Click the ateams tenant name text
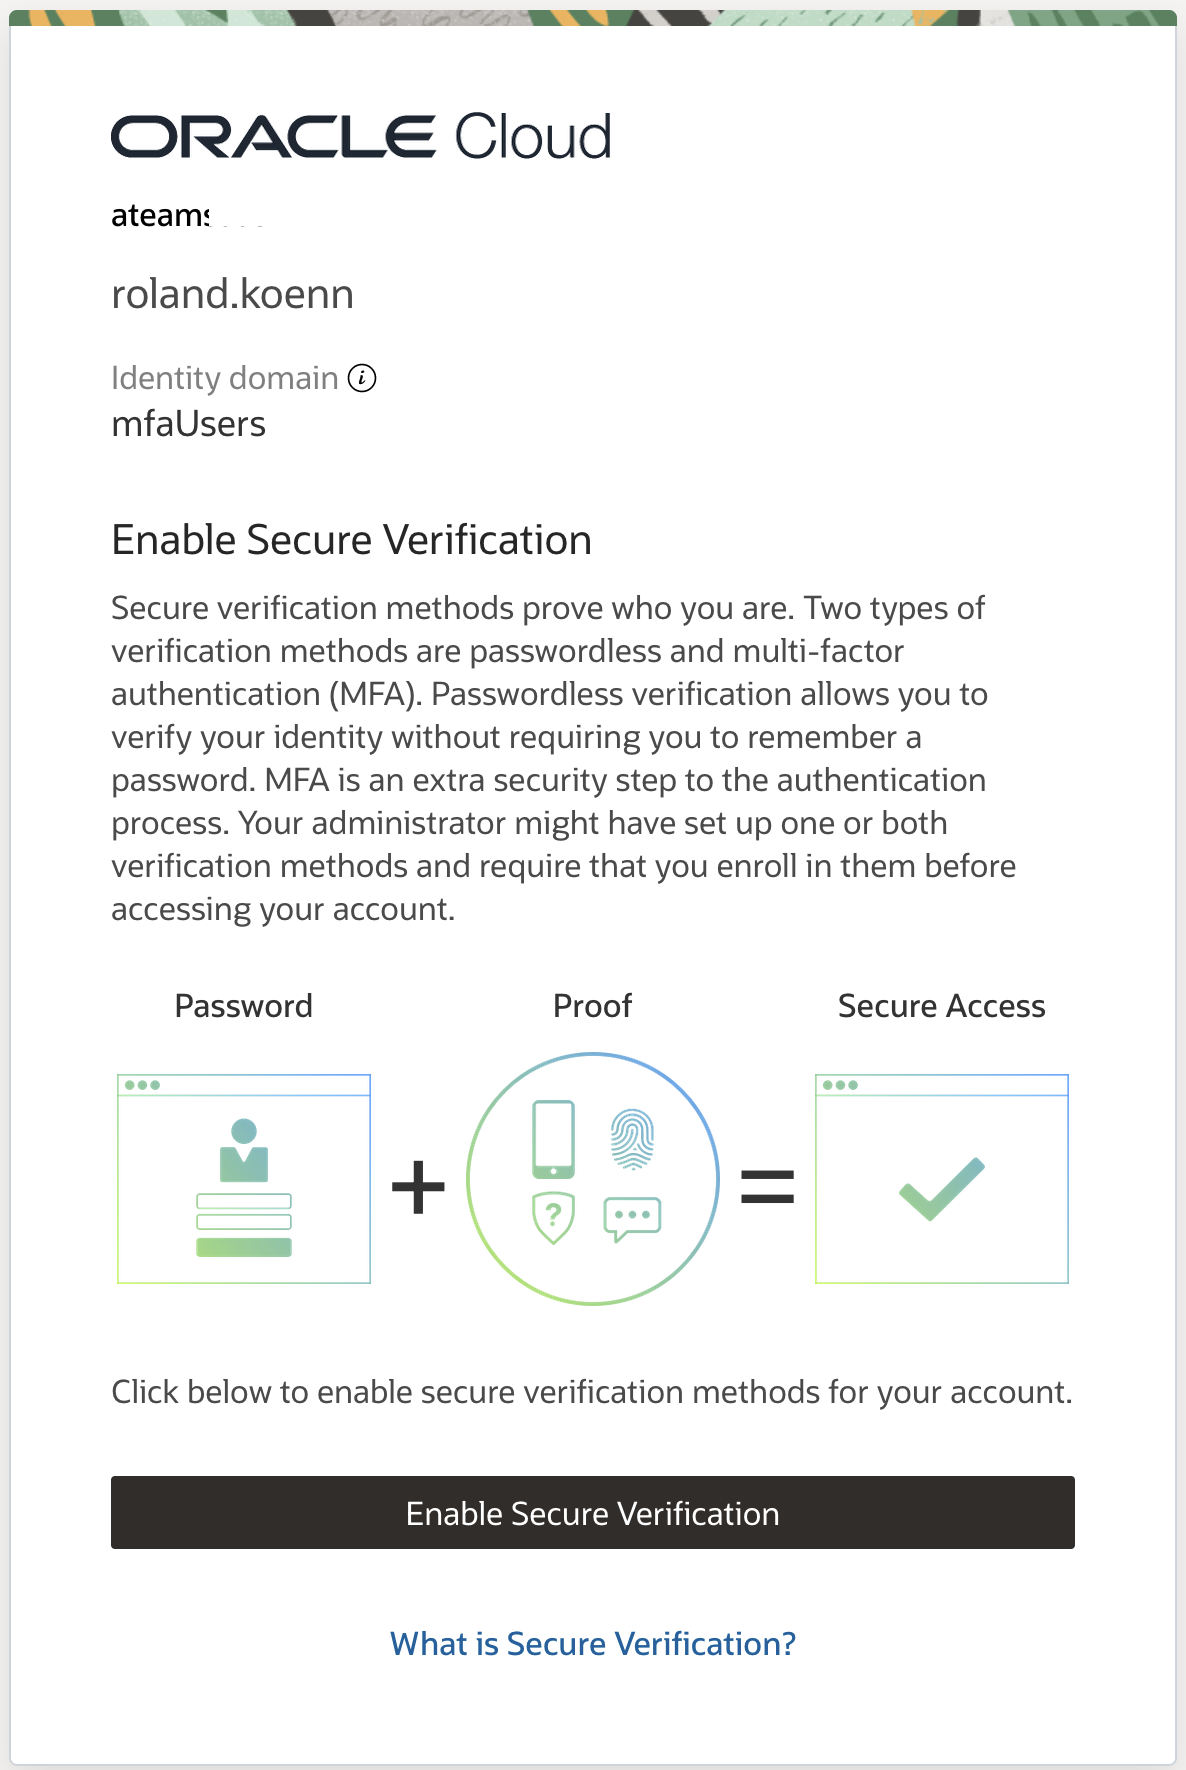The width and height of the screenshot is (1186, 1770). tap(160, 215)
